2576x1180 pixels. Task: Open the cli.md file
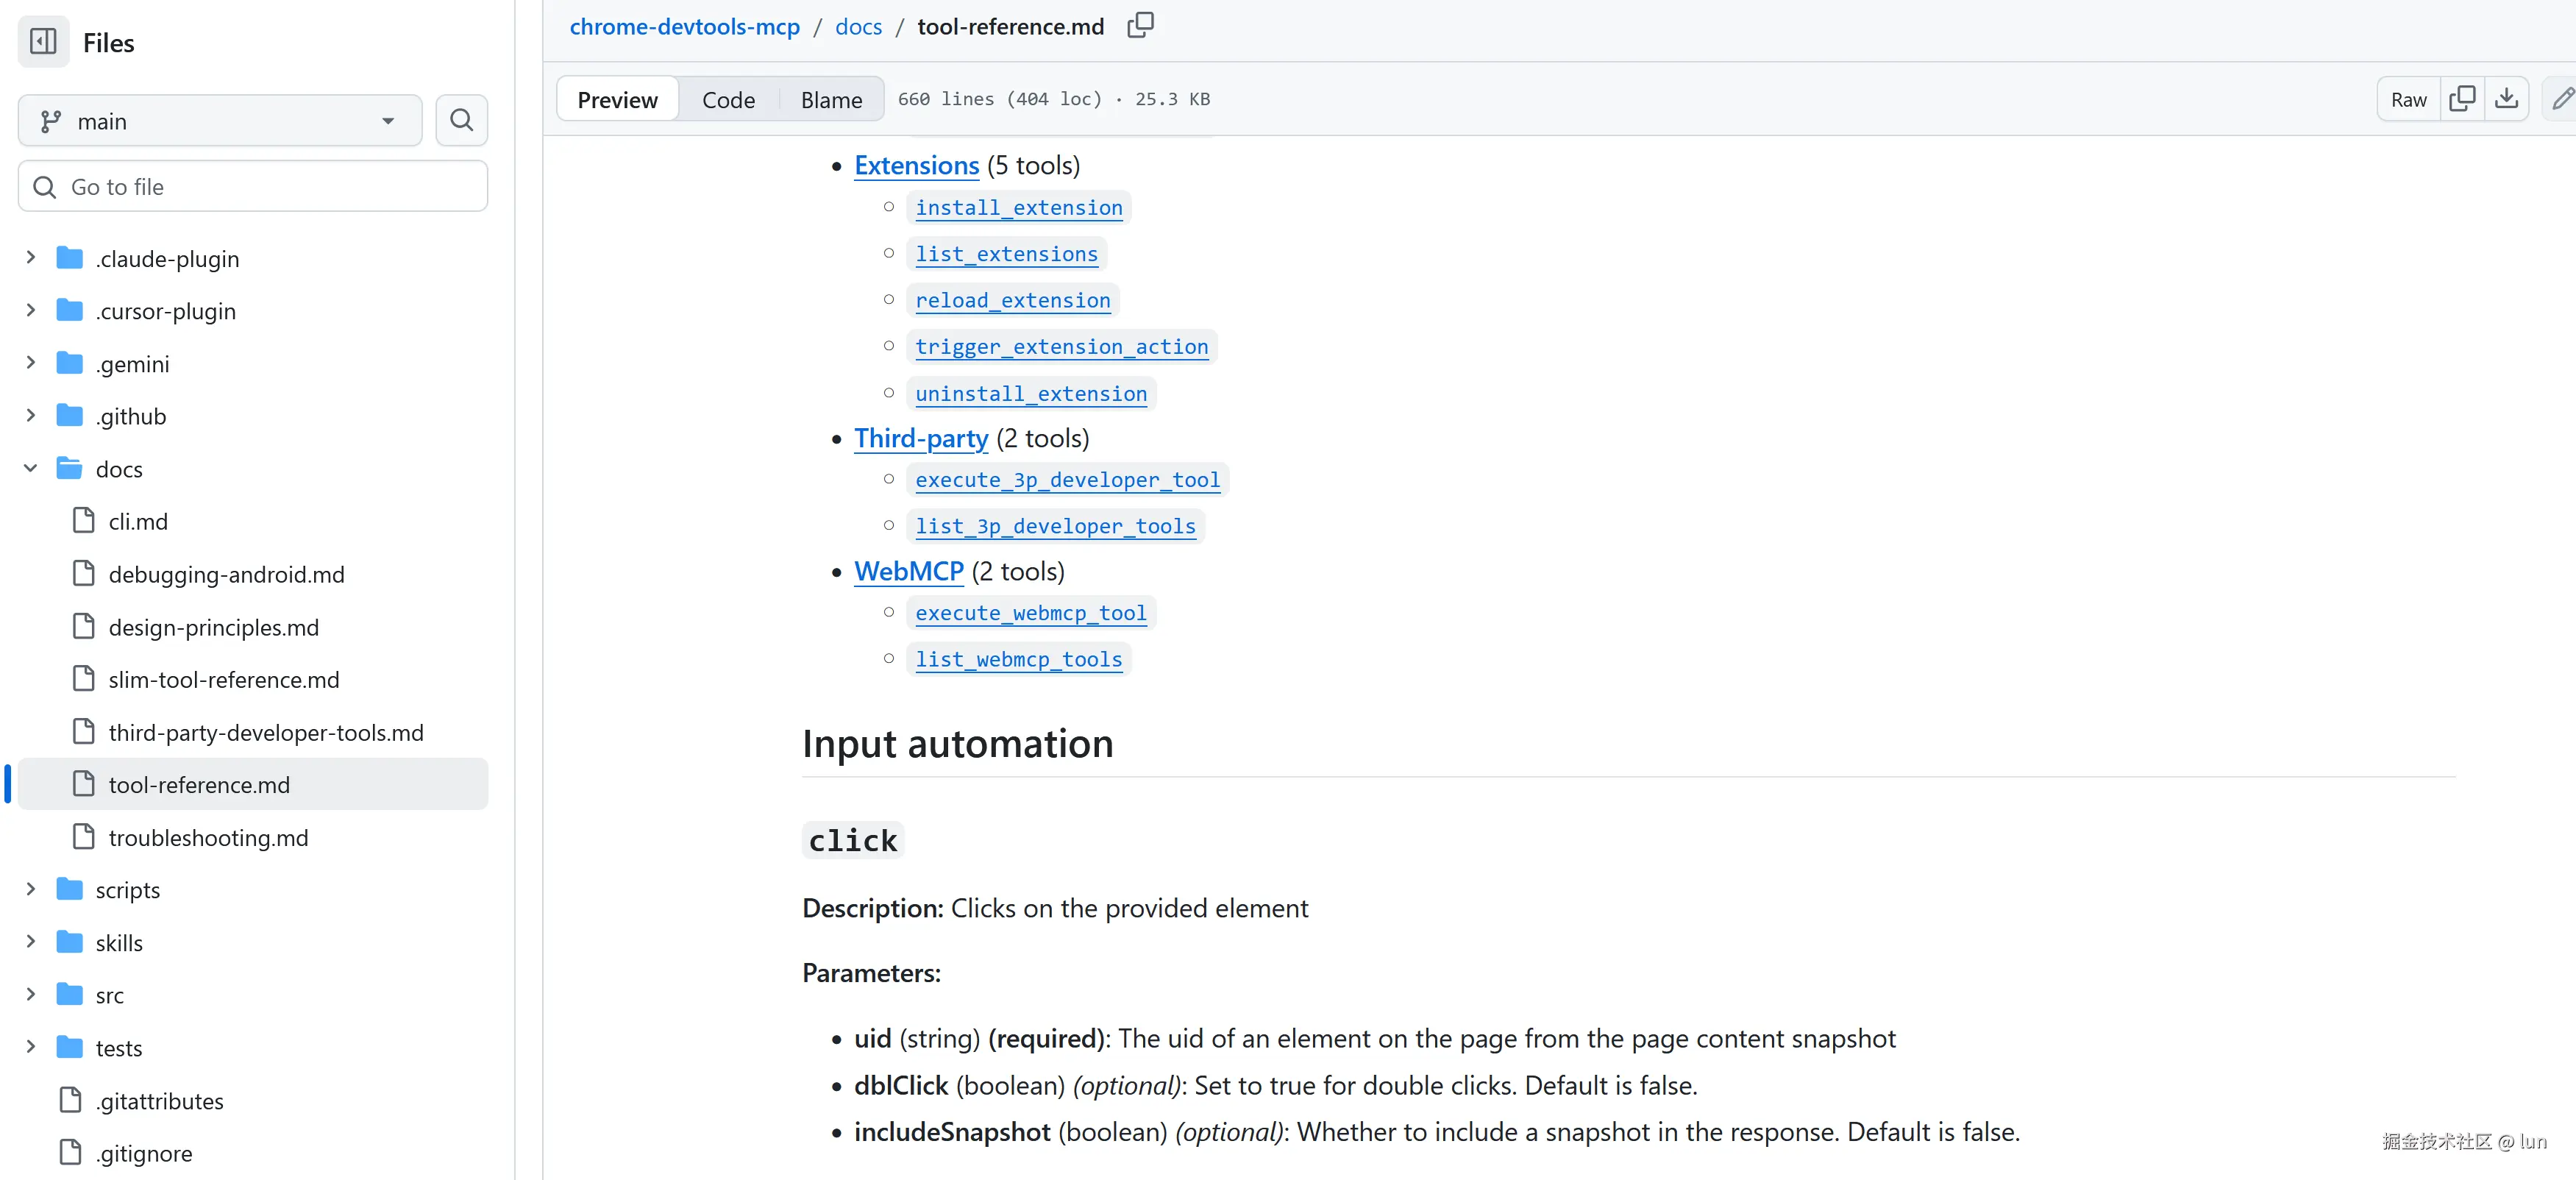[x=138, y=522]
